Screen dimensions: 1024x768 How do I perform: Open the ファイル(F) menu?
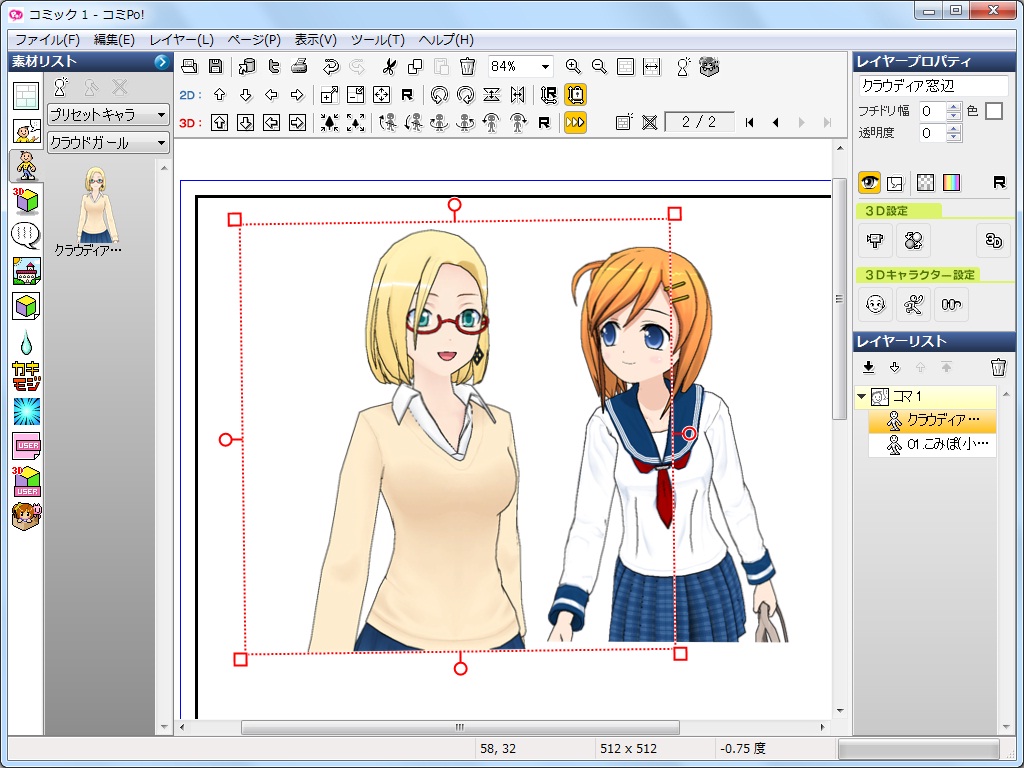click(x=47, y=40)
